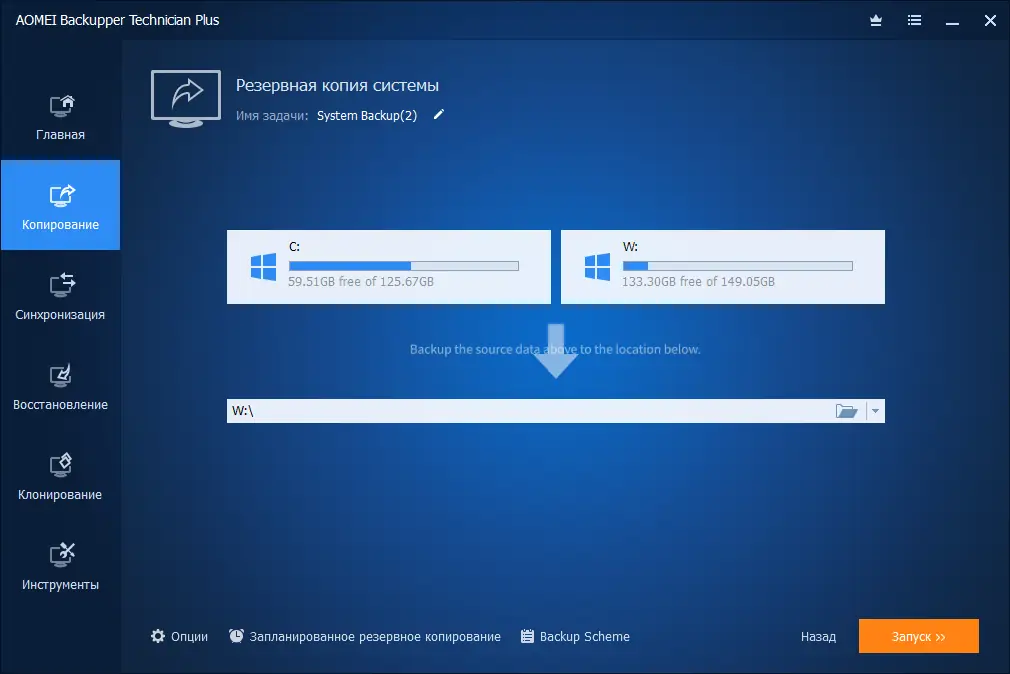The image size is (1010, 674).
Task: Open the Backup Scheme configuration
Action: point(575,636)
